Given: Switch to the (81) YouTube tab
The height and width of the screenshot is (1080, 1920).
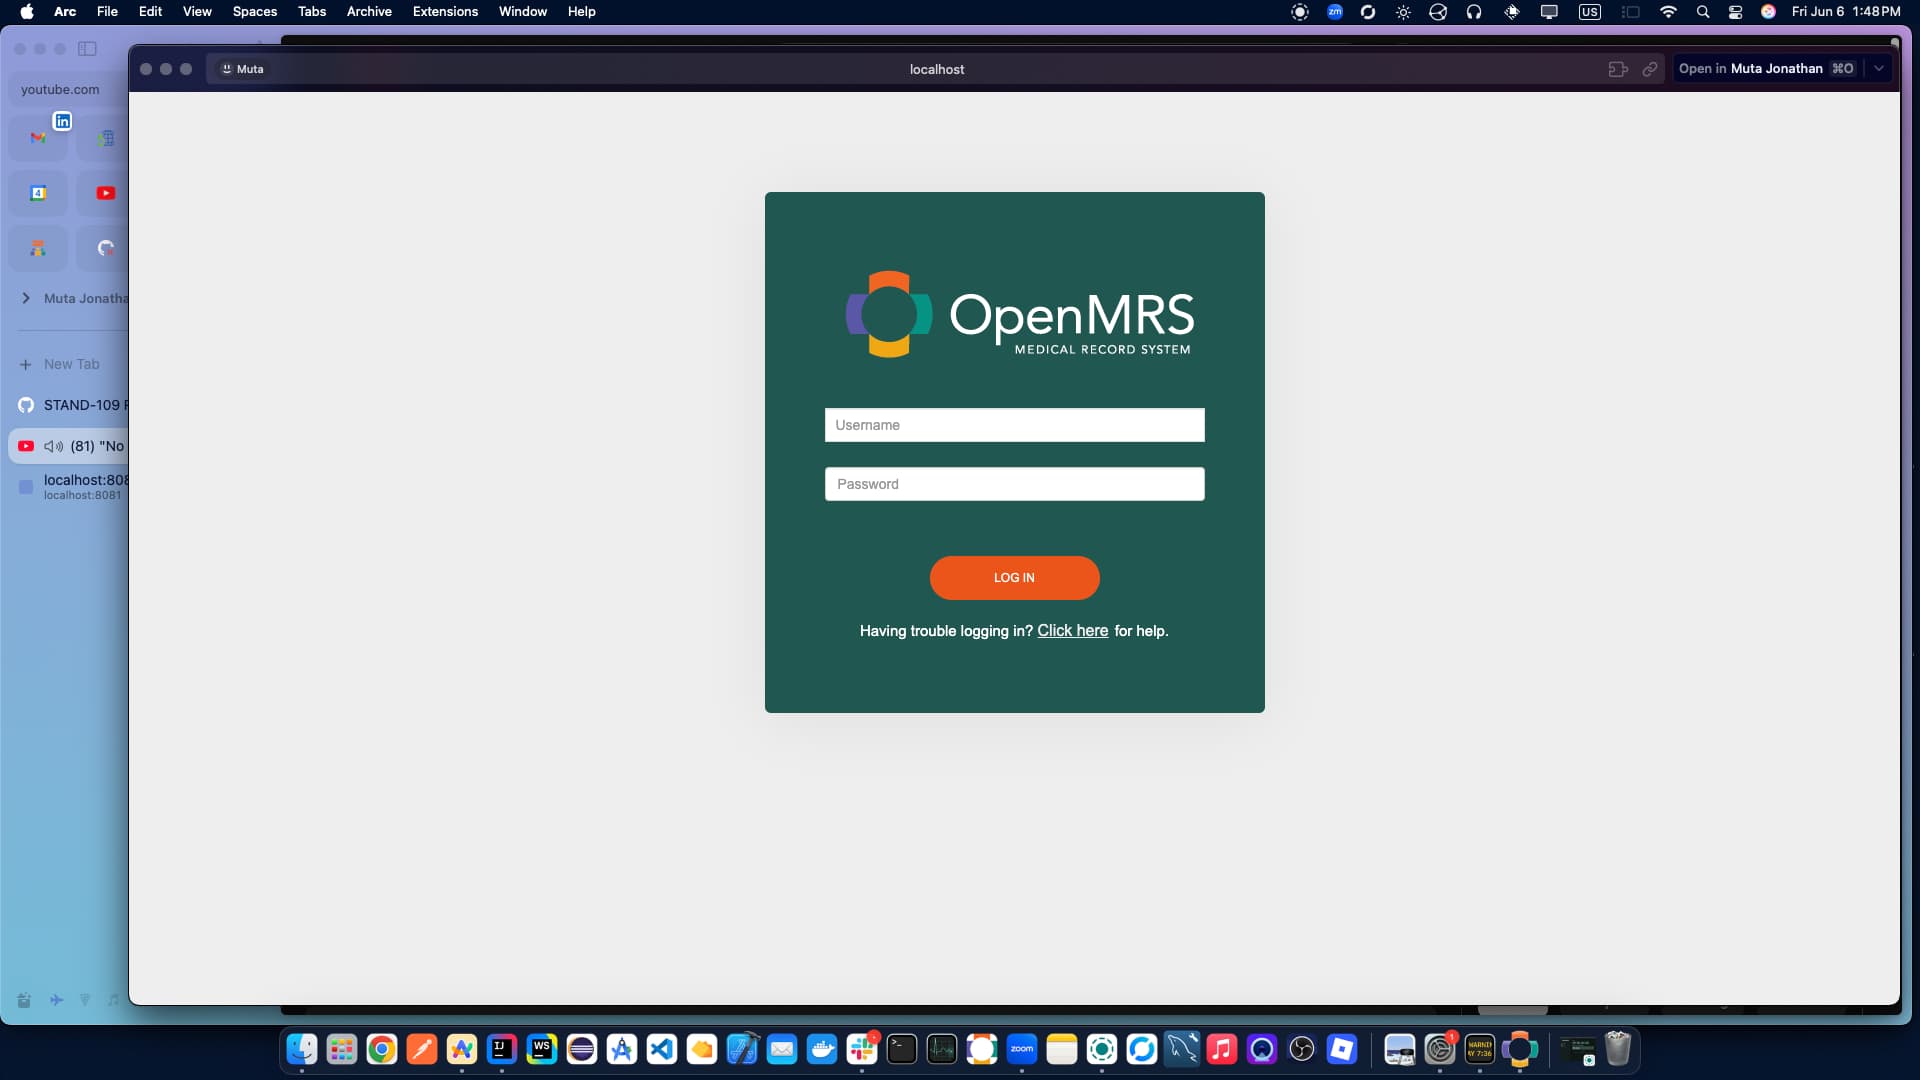Looking at the screenshot, I should [70, 446].
